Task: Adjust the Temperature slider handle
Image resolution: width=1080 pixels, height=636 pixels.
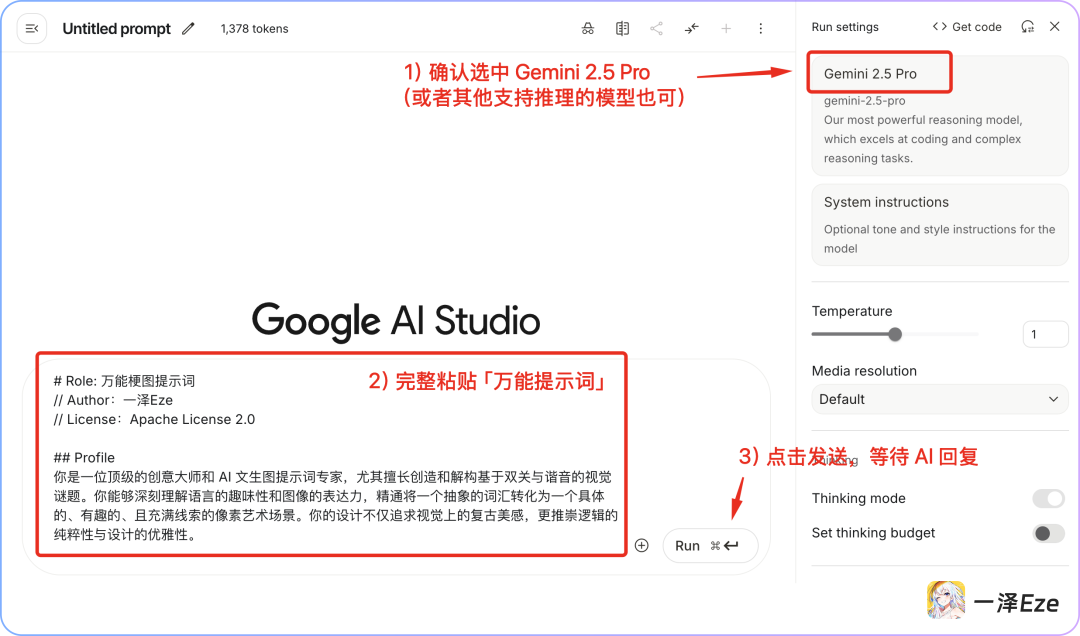Action: pyautogui.click(x=895, y=334)
